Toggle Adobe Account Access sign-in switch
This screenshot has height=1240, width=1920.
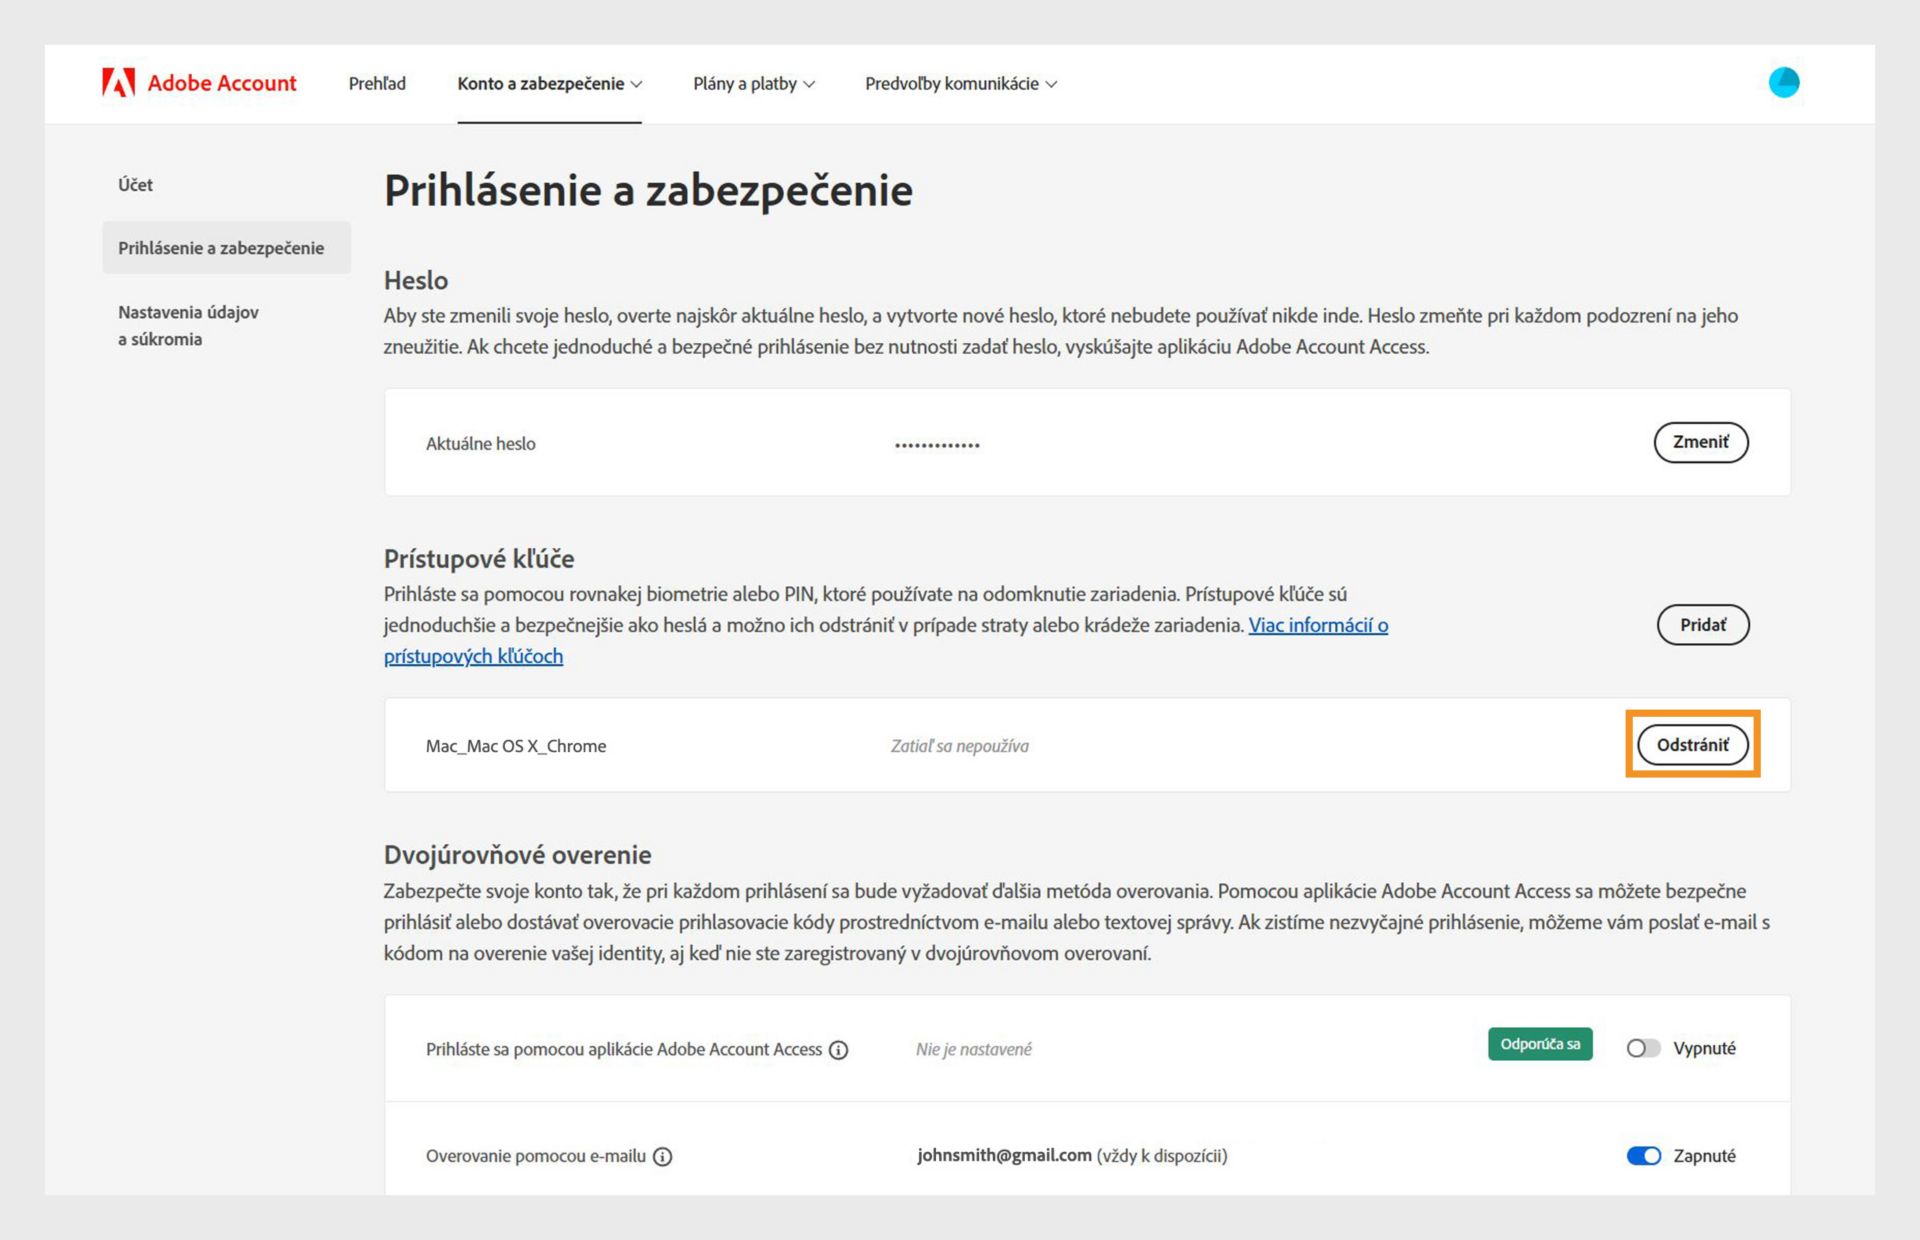pos(1642,1048)
